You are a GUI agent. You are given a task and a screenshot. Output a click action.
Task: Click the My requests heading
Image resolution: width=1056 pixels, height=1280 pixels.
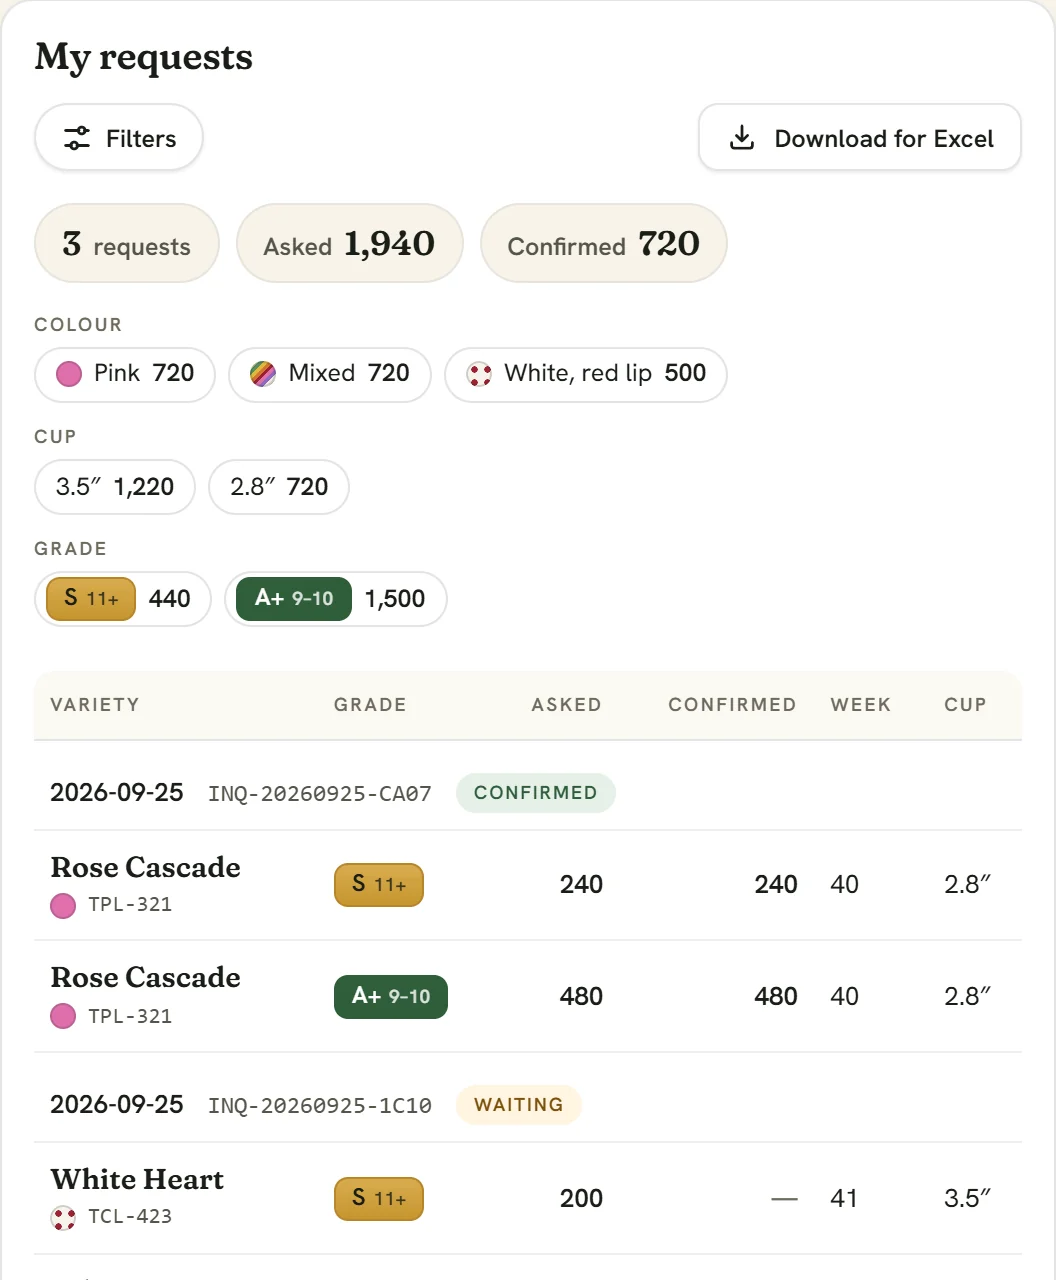[x=144, y=57]
